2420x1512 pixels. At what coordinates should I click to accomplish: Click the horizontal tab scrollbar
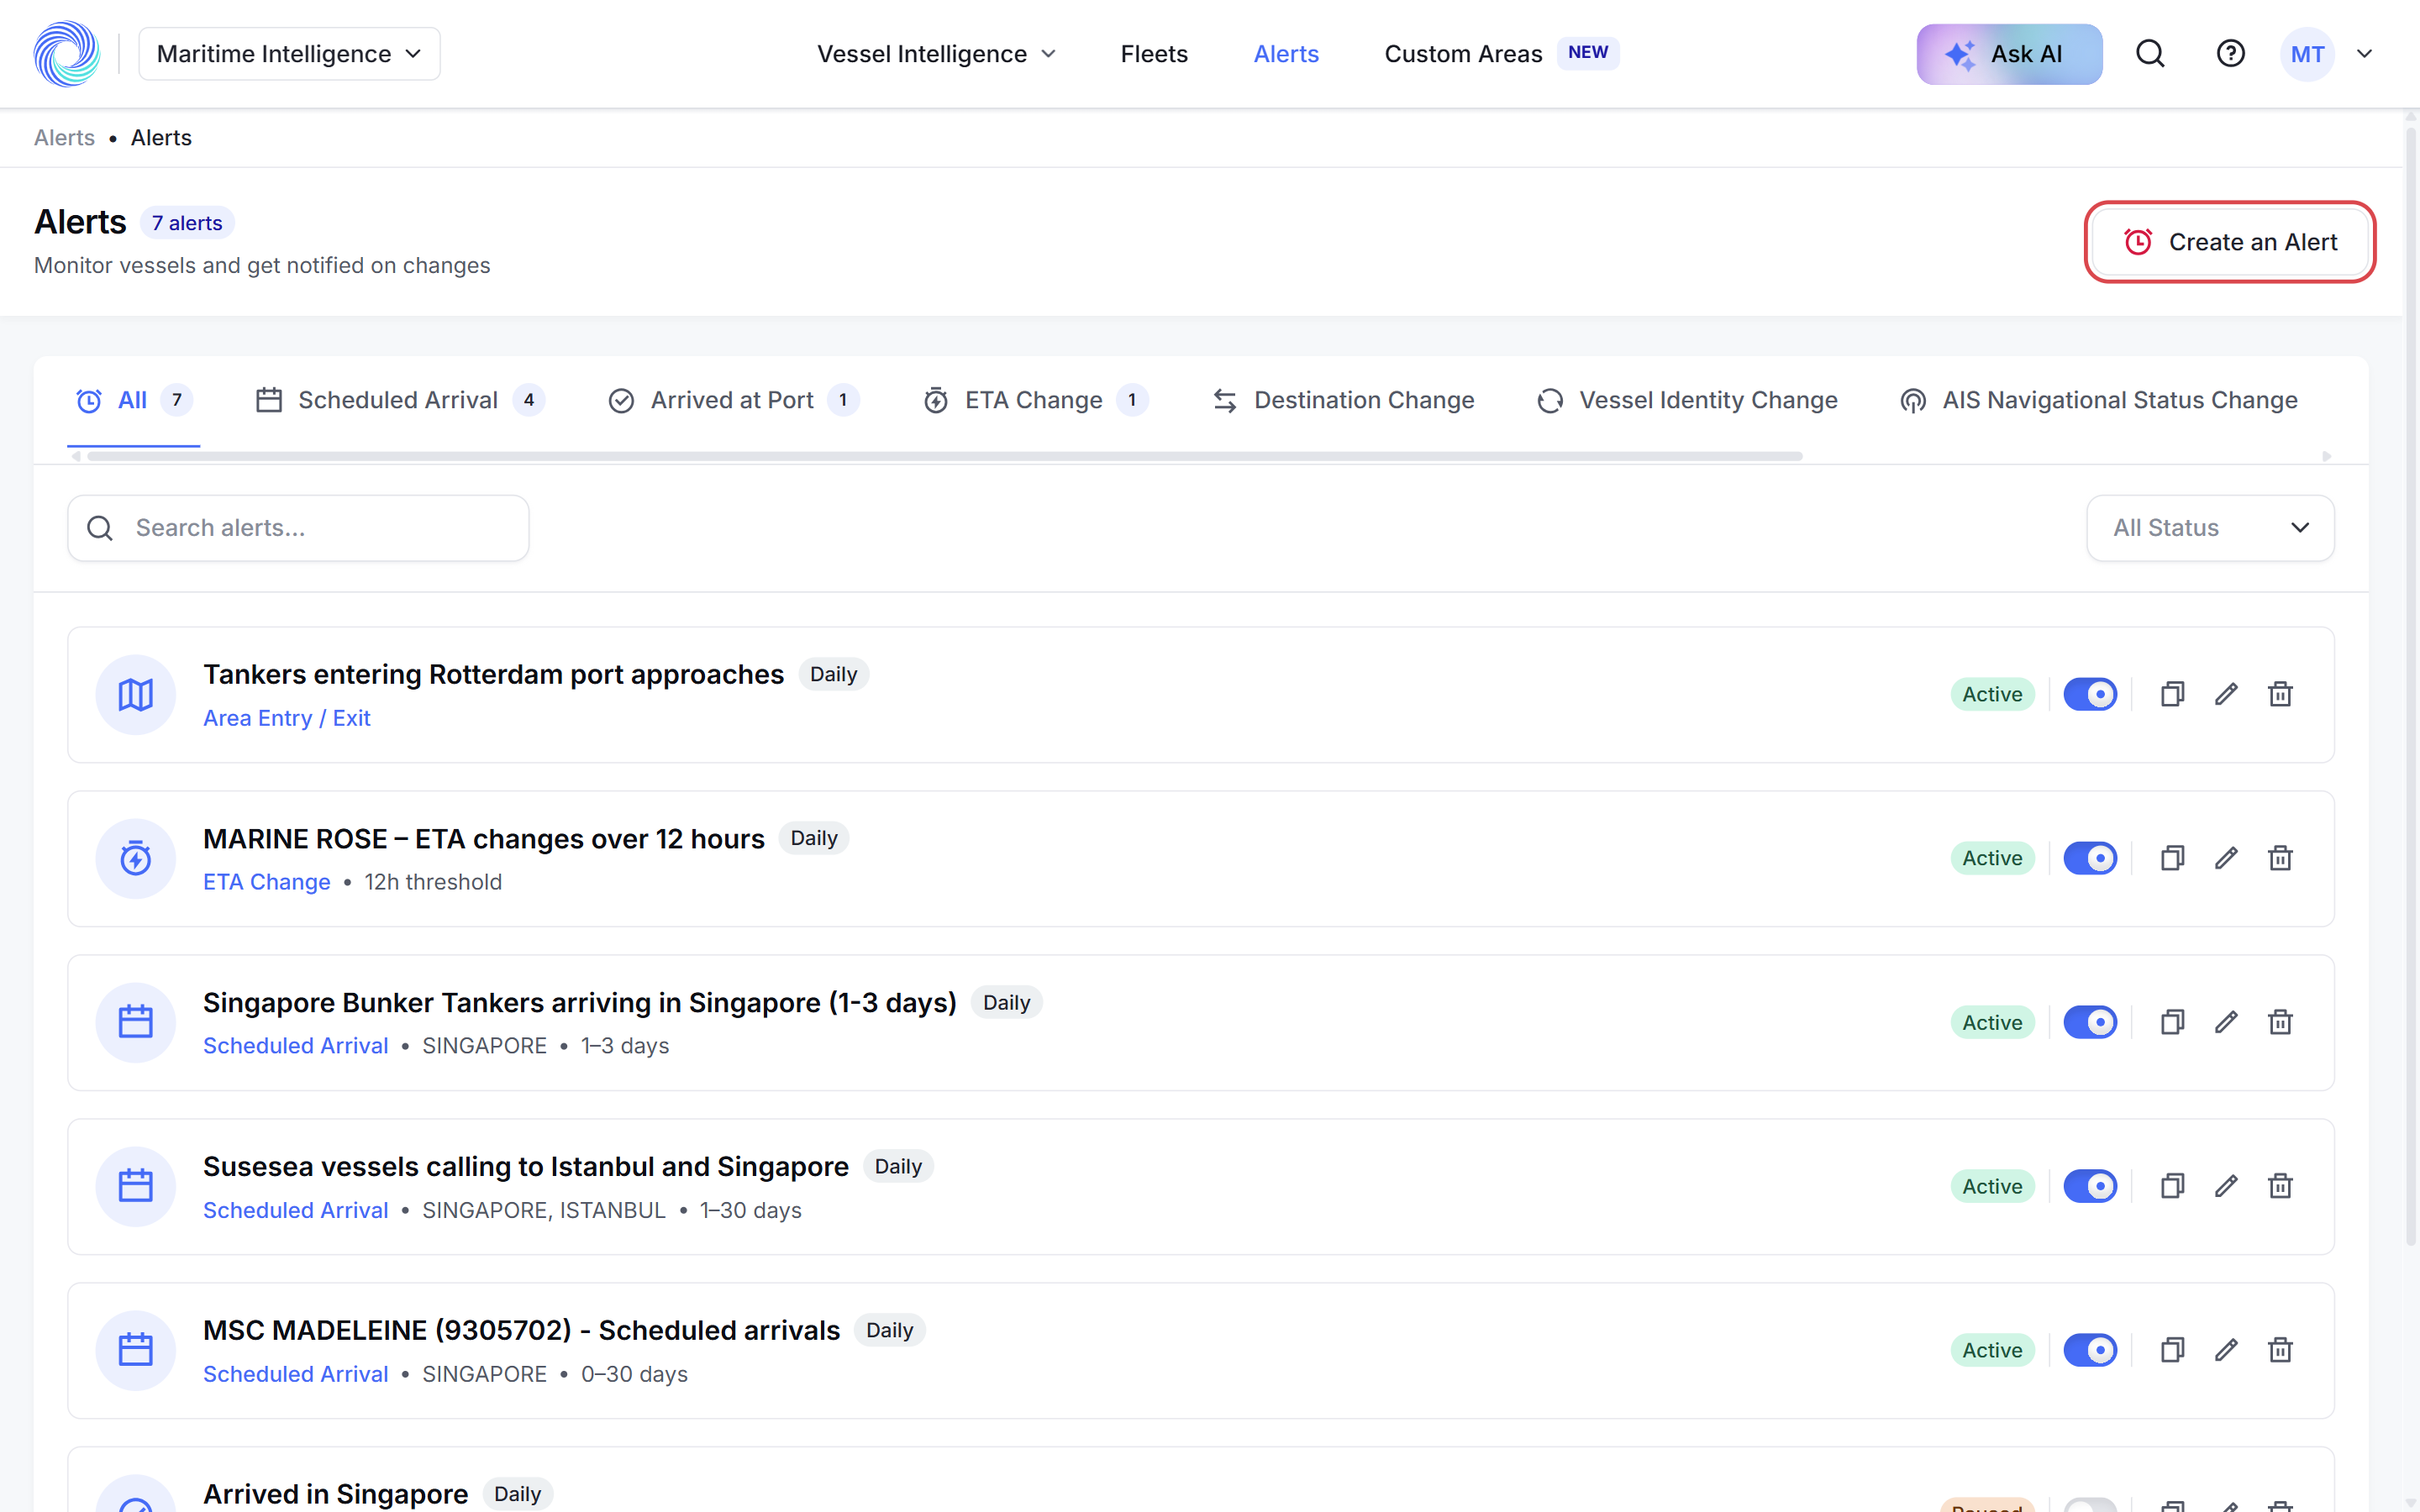coord(945,456)
